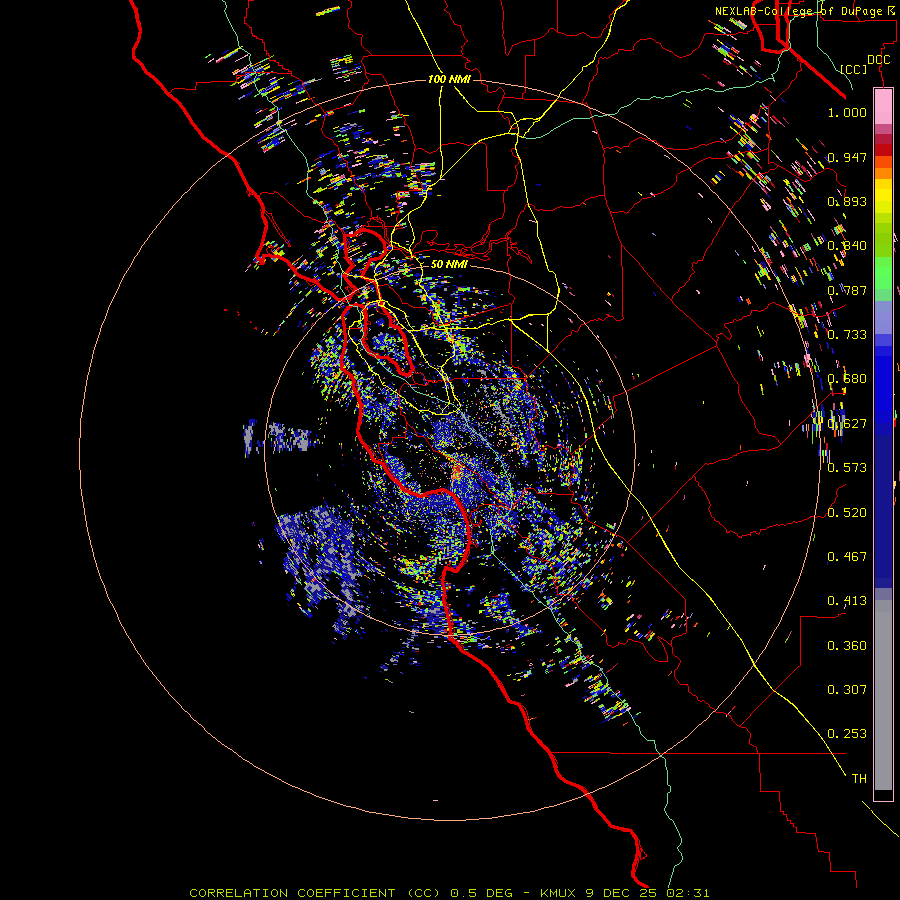
Task: Click the [CC] unit label above the scale
Action: click(854, 69)
